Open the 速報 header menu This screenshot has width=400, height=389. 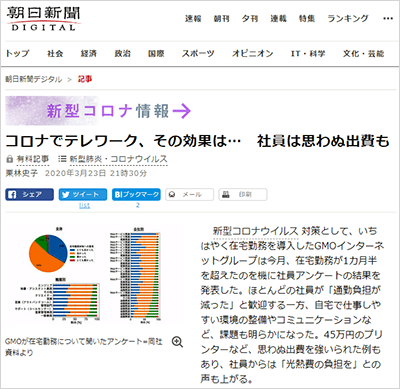[x=193, y=19]
